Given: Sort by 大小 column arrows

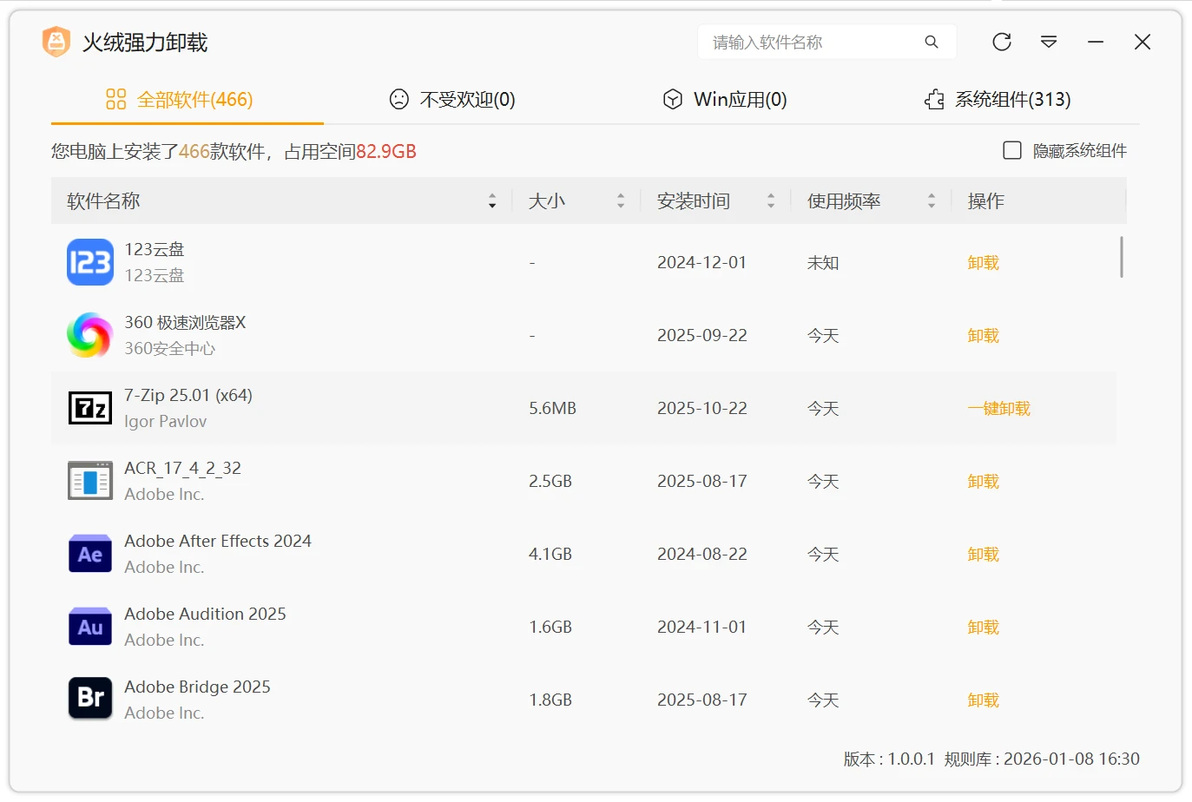Looking at the screenshot, I should (620, 201).
